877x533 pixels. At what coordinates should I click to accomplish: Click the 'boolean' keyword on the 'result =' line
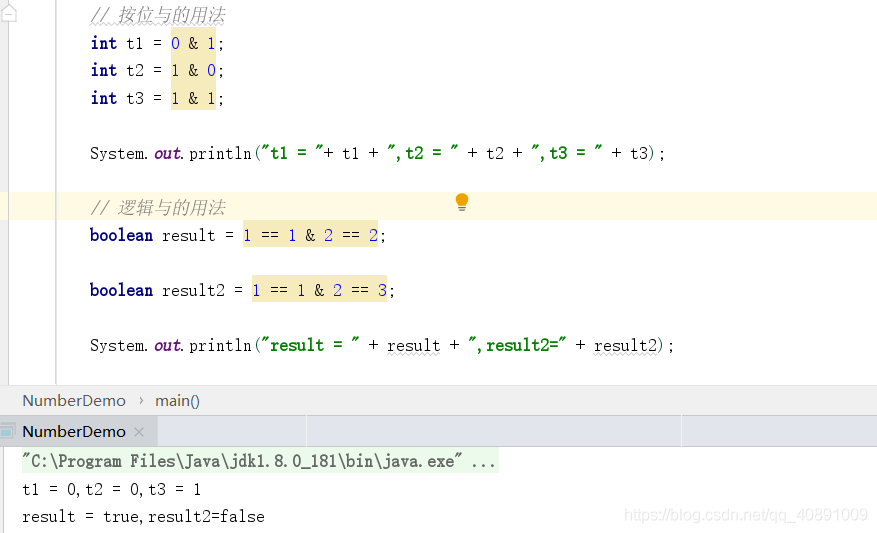click(x=121, y=235)
